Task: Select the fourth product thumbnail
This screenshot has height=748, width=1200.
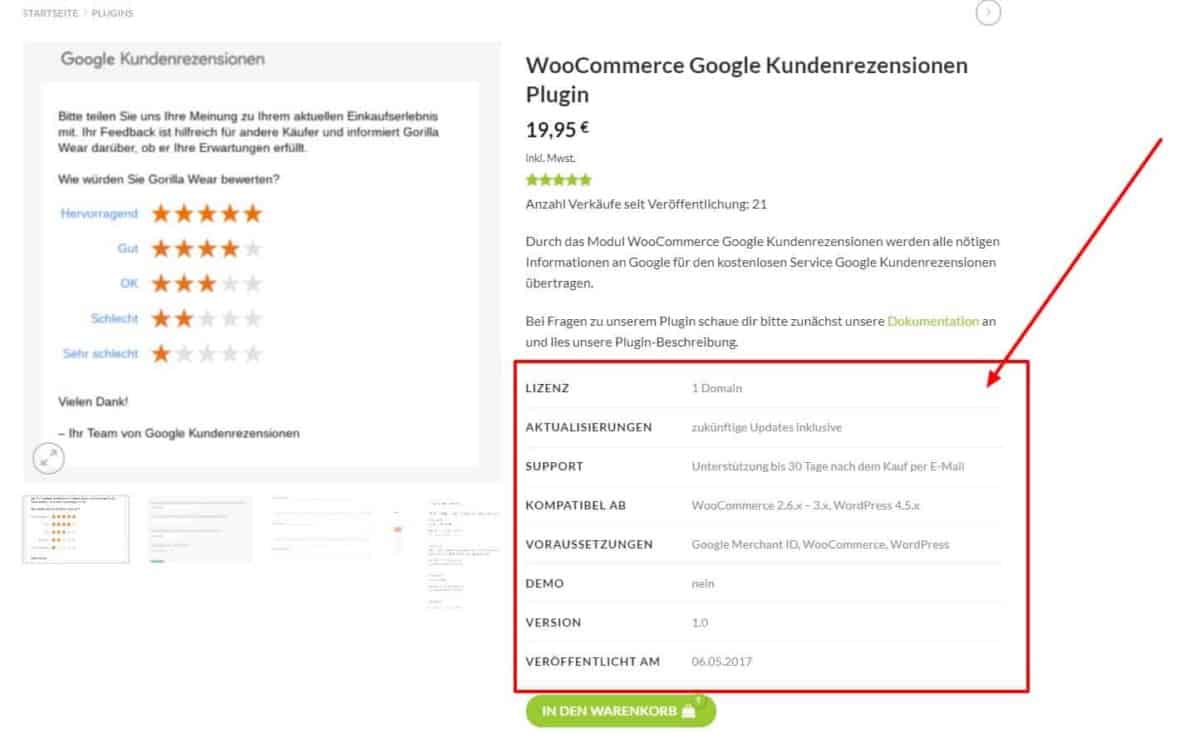Action: point(463,552)
